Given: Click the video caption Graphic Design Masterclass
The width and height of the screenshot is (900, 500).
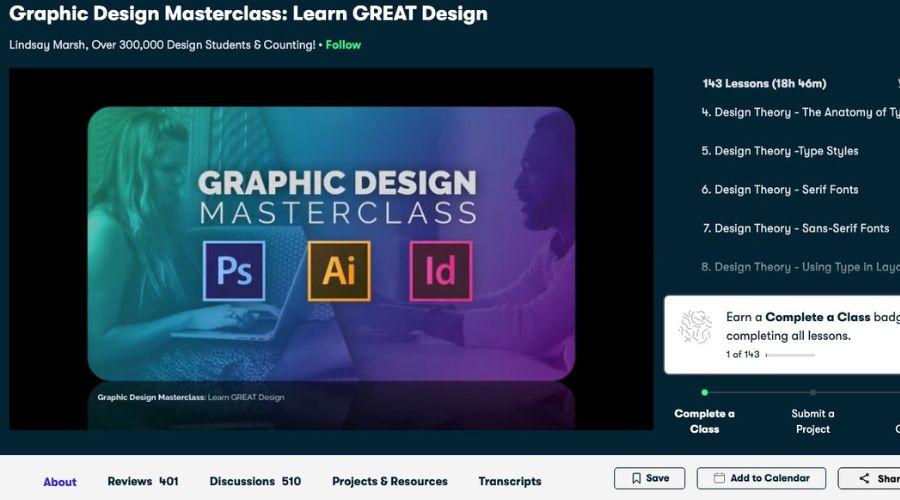Looking at the screenshot, I should tap(191, 397).
